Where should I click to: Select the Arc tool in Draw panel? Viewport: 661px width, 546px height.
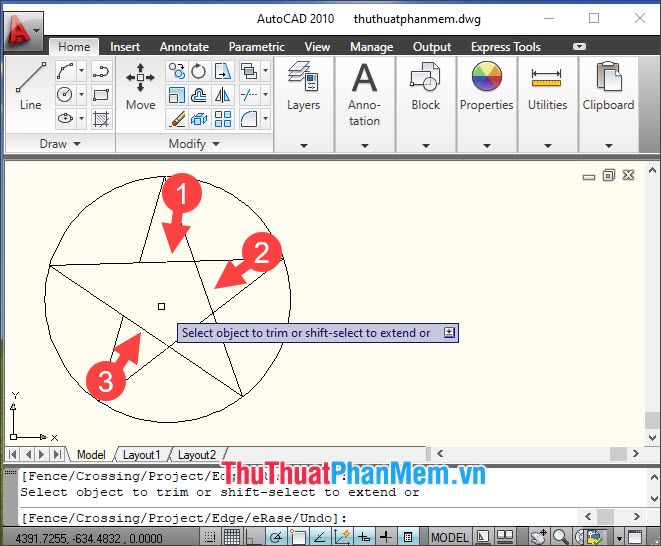pyautogui.click(x=65, y=70)
